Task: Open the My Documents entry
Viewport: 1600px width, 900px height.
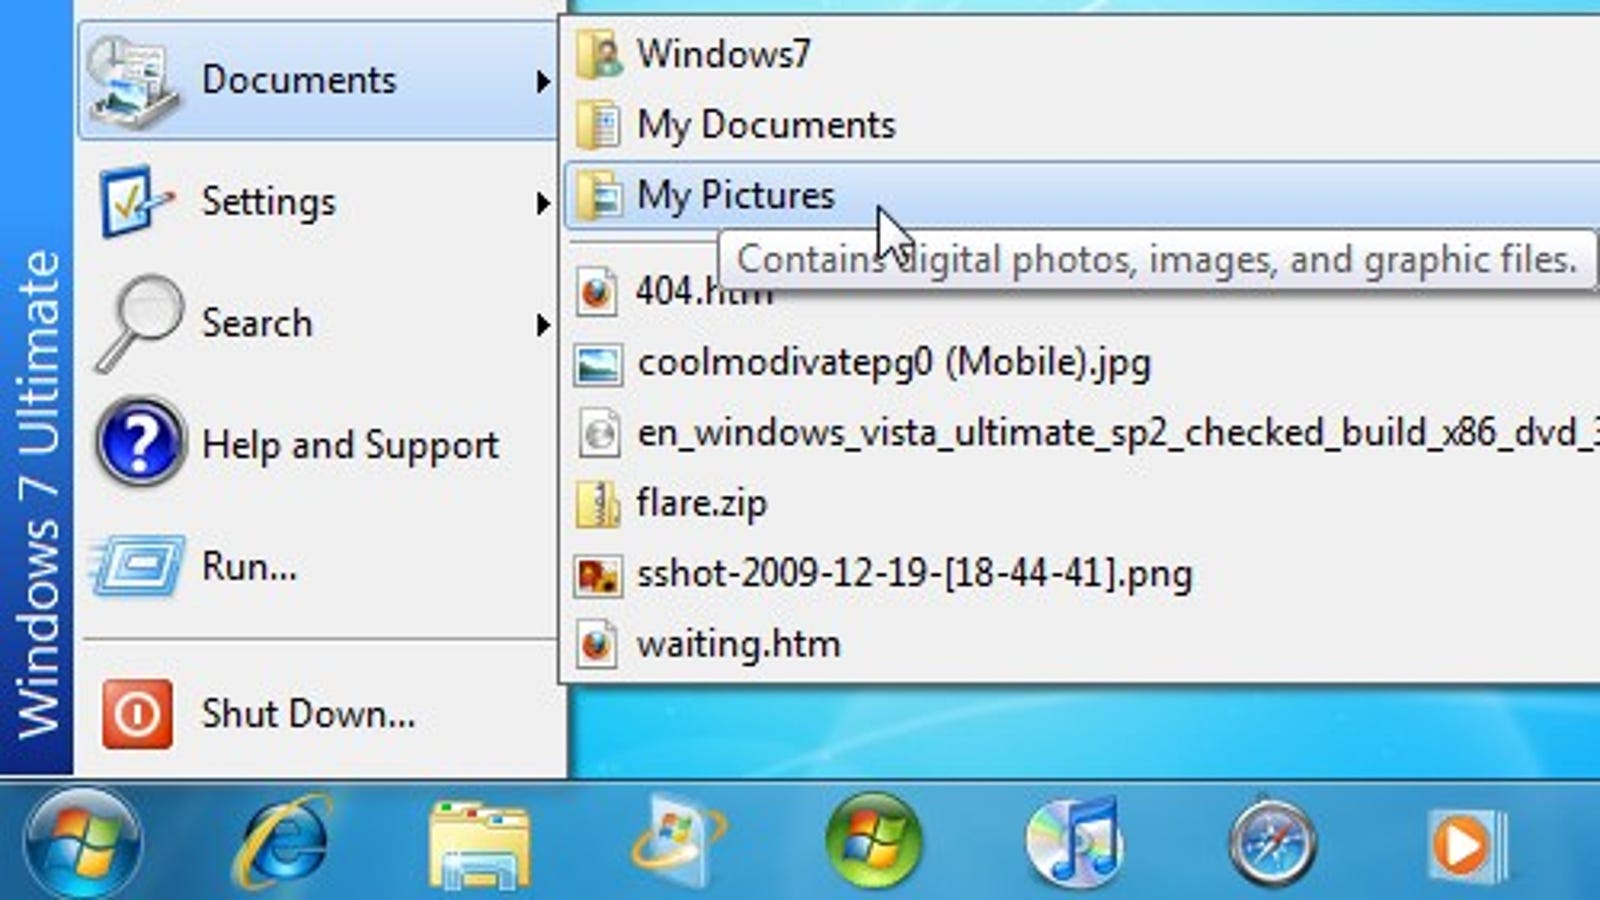Action: [x=1082, y=125]
